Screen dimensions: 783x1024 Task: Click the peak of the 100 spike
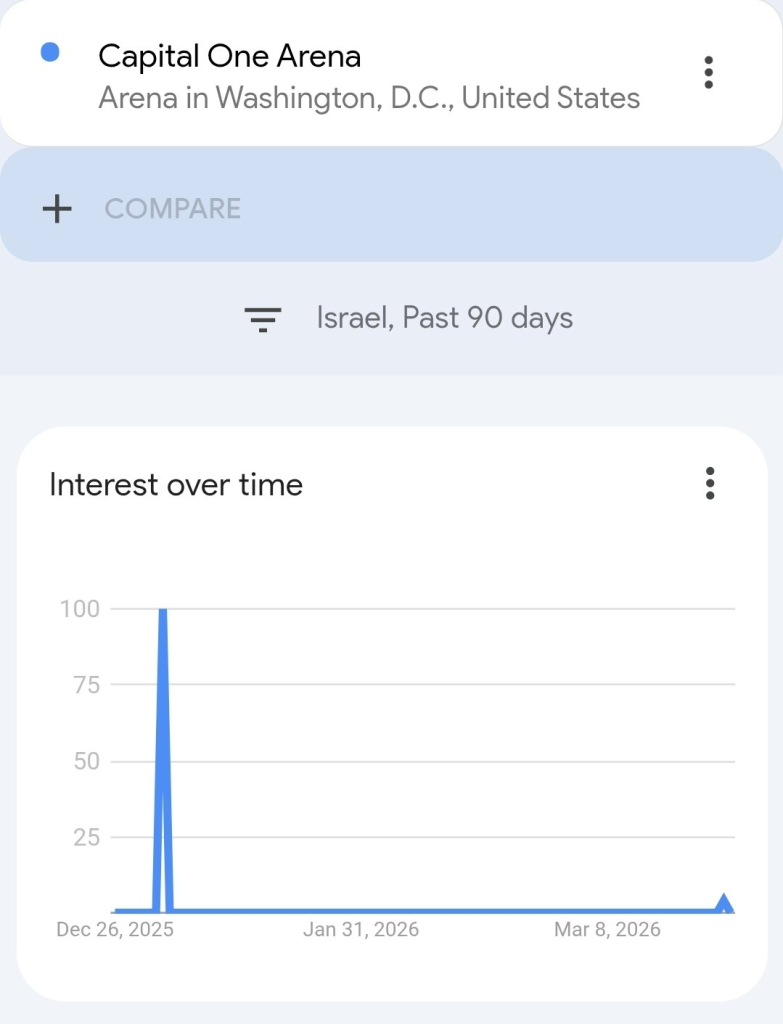(x=162, y=610)
